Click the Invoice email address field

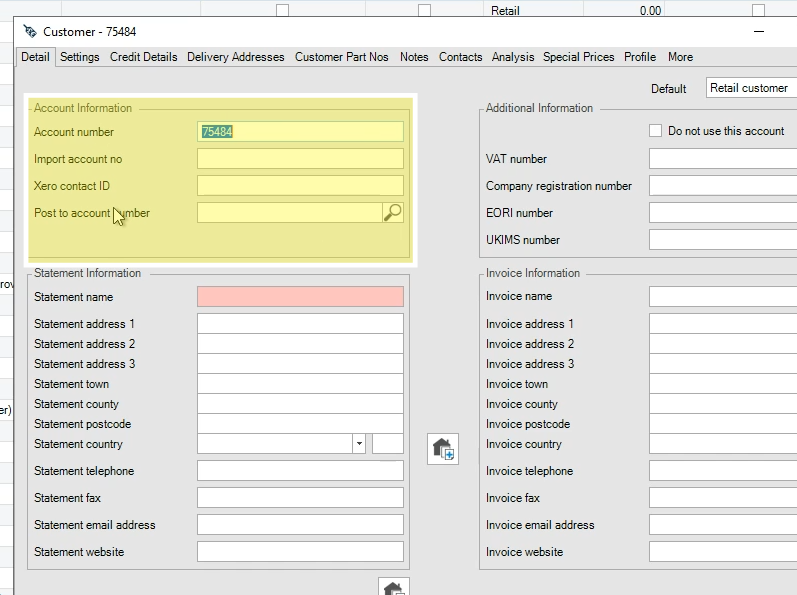click(723, 524)
